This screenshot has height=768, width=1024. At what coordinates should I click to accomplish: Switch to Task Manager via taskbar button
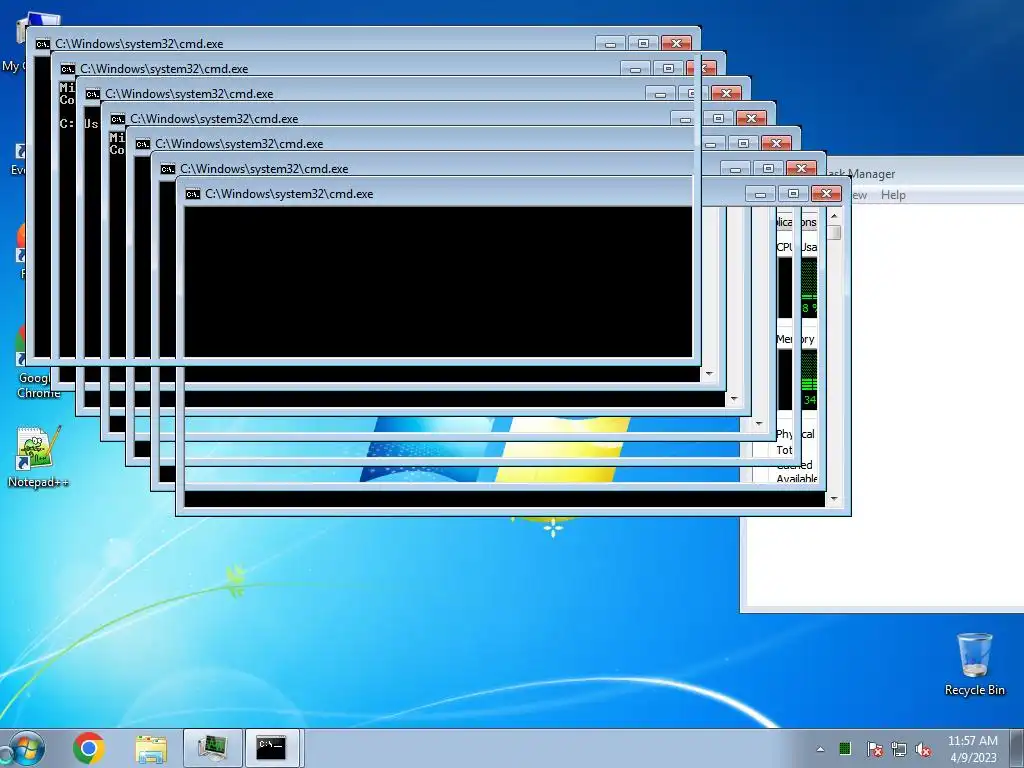pyautogui.click(x=212, y=748)
